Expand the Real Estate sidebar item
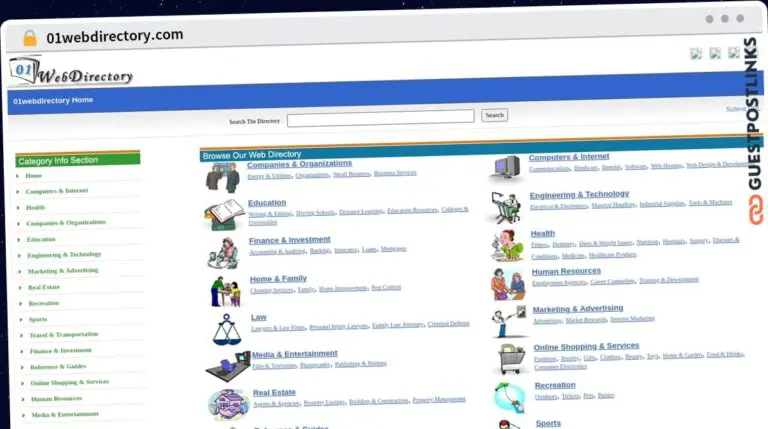 46,287
